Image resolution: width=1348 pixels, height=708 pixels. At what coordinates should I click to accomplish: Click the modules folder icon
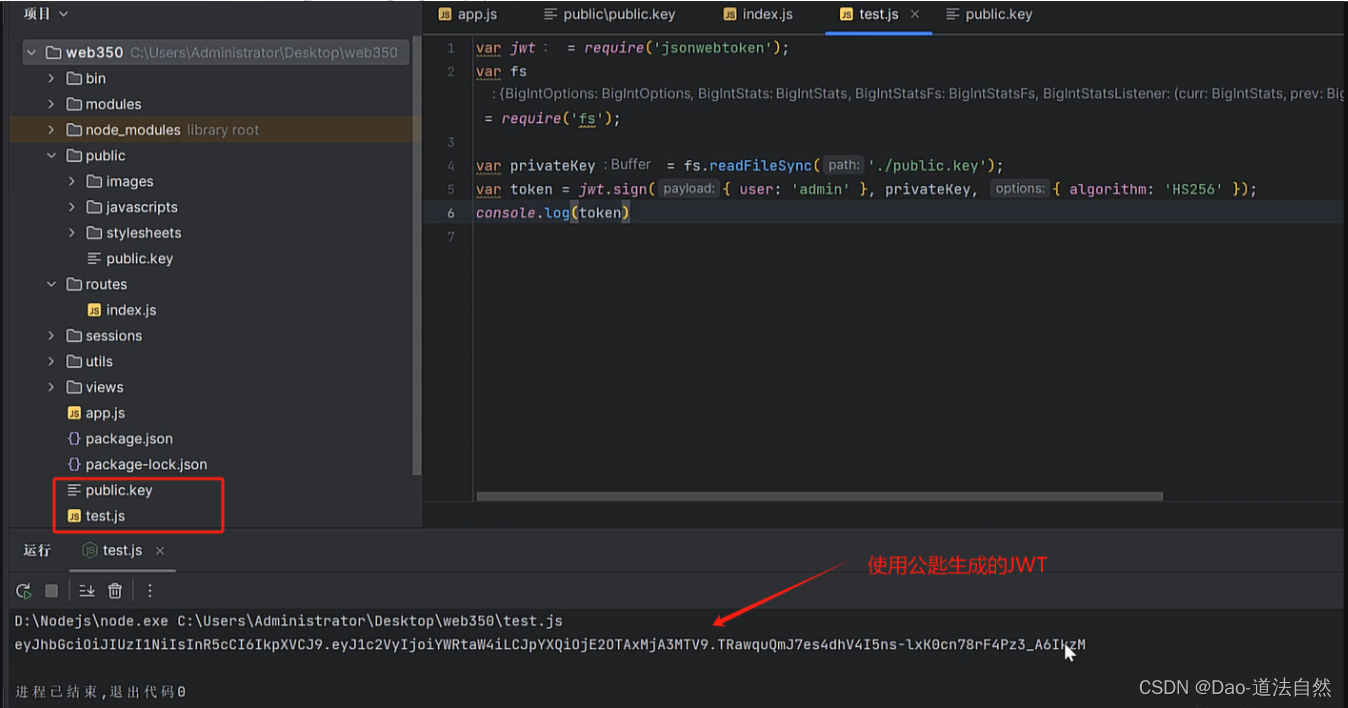[74, 104]
